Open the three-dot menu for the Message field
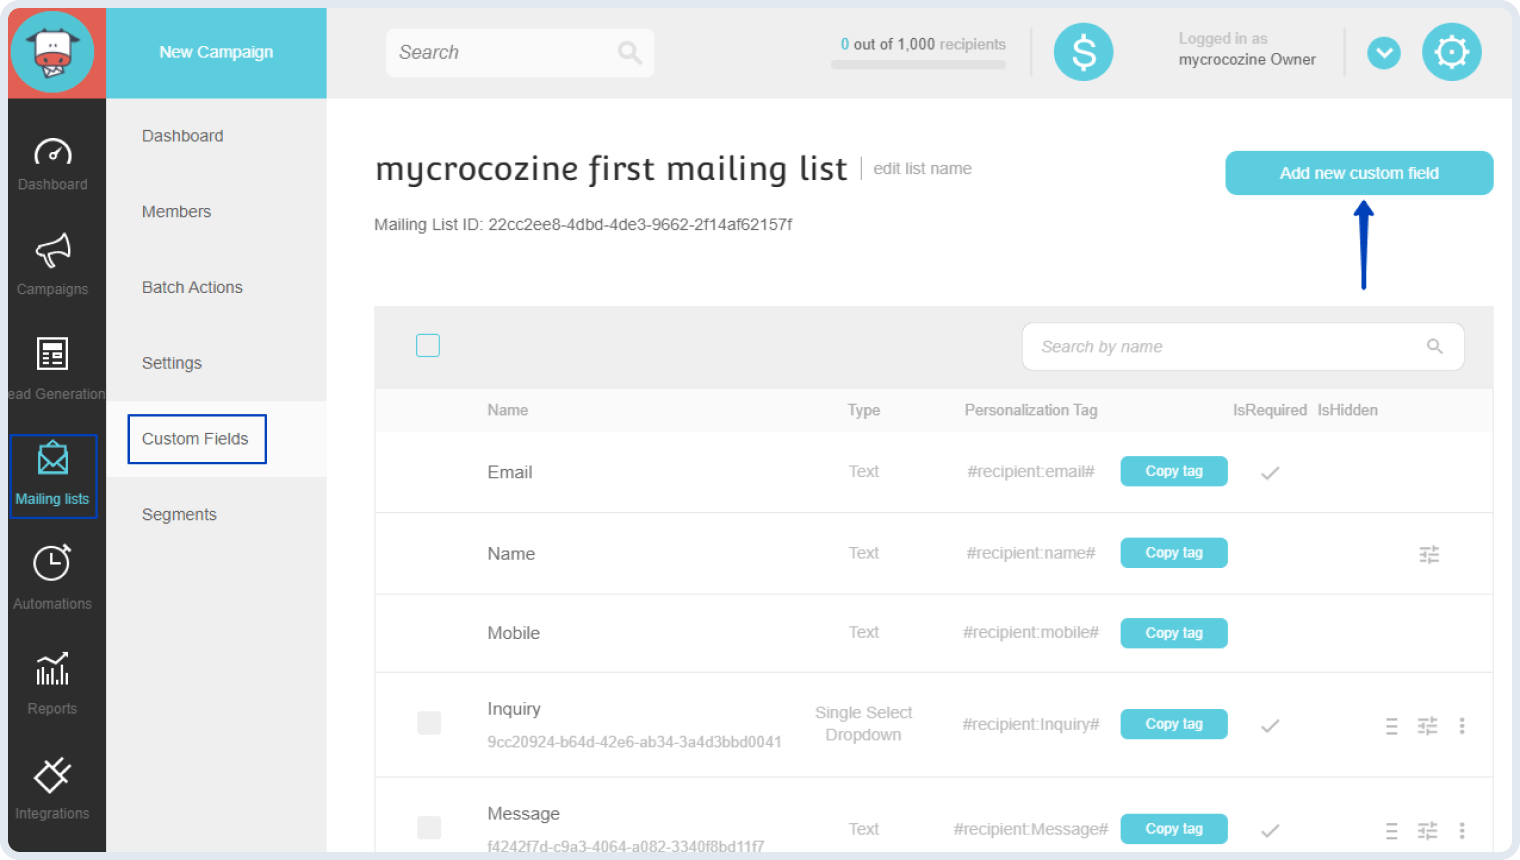The height and width of the screenshot is (860, 1520). [1463, 830]
